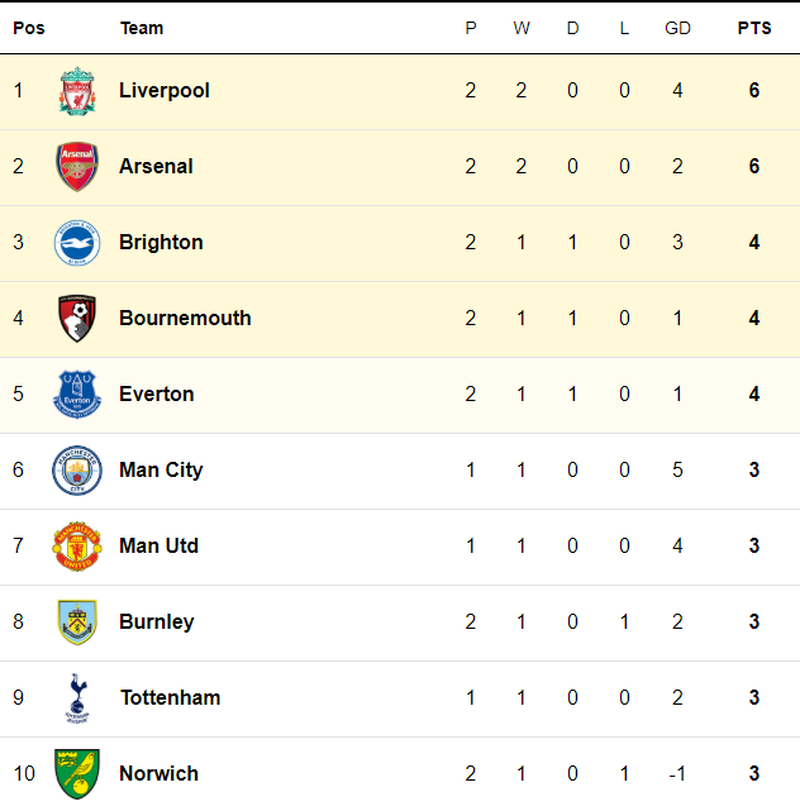
Task: Click the Burnley club badge
Action: pyautogui.click(x=77, y=622)
